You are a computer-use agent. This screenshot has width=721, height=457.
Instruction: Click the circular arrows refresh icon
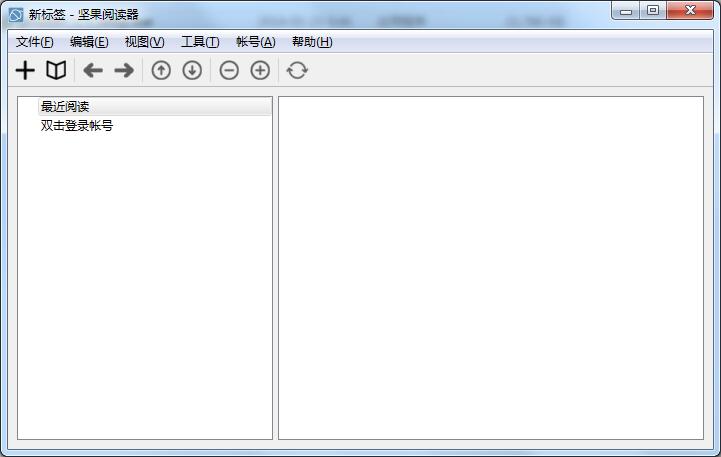(297, 70)
